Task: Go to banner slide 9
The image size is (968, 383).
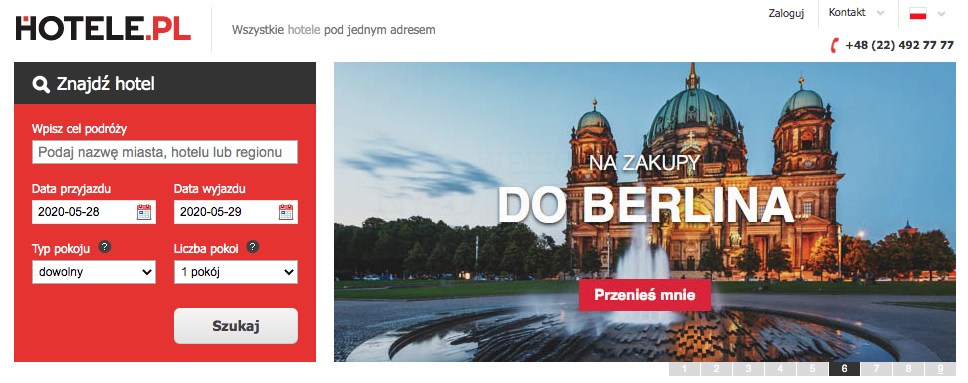Action: 940,369
